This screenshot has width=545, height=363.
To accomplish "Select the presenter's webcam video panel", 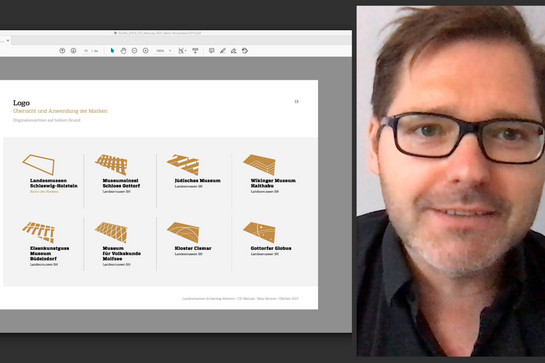I will pyautogui.click(x=450, y=181).
